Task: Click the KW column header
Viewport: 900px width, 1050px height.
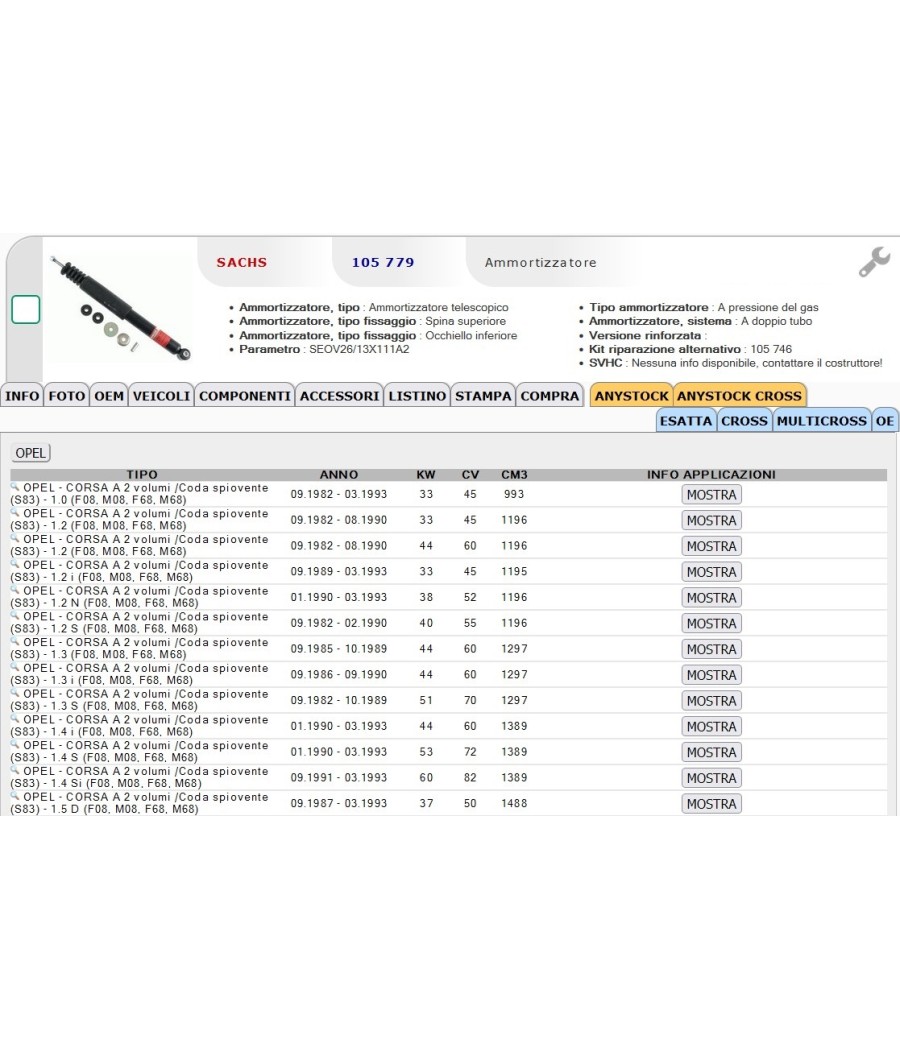Action: (x=426, y=474)
